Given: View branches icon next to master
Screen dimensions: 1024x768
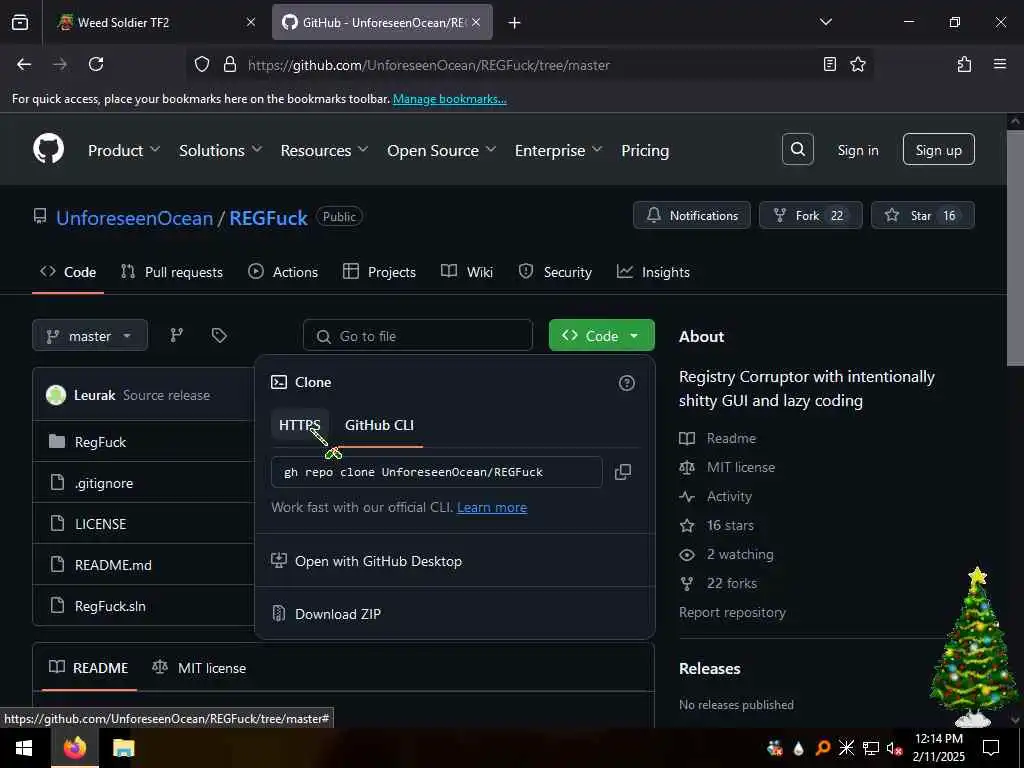Looking at the screenshot, I should [176, 336].
